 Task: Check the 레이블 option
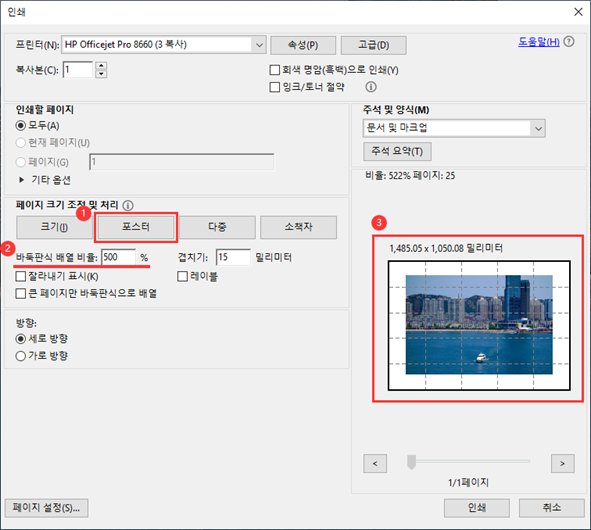pyautogui.click(x=182, y=277)
